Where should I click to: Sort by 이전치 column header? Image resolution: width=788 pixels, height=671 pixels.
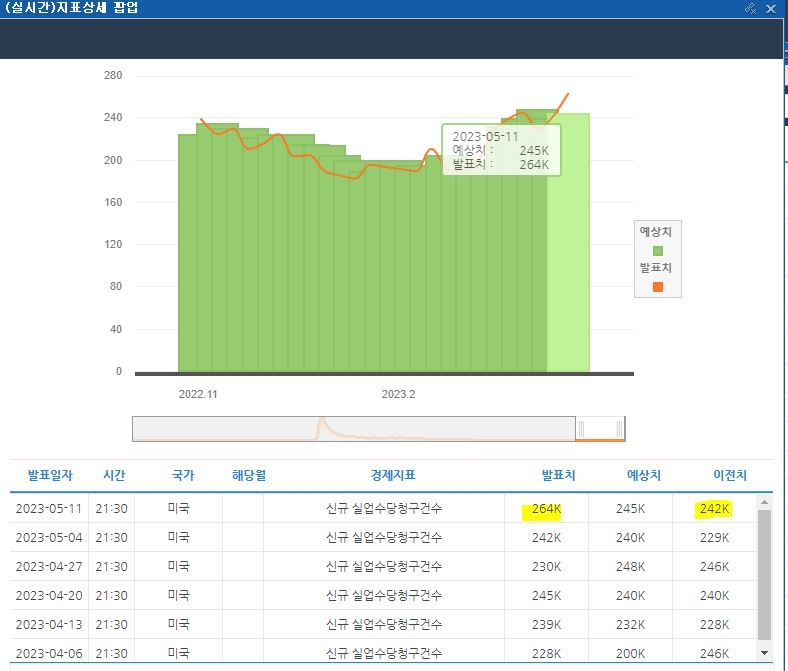click(x=730, y=475)
